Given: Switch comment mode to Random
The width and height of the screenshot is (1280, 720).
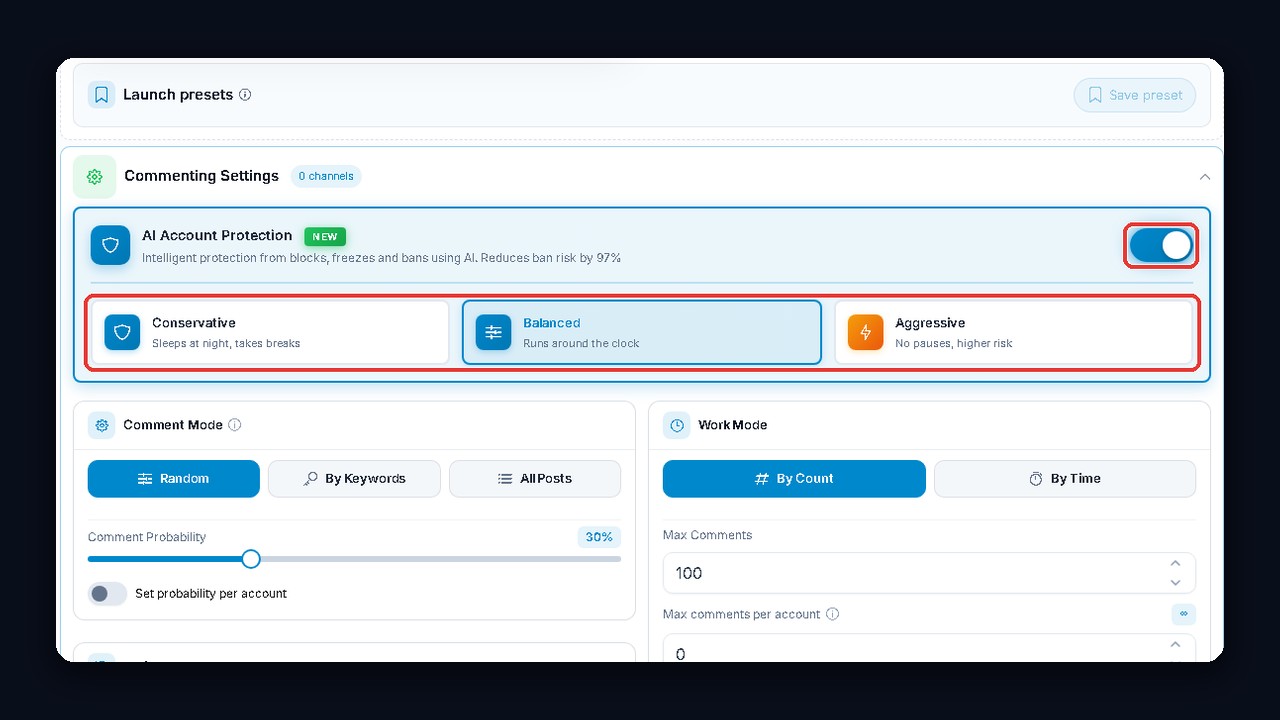Looking at the screenshot, I should coord(174,479).
